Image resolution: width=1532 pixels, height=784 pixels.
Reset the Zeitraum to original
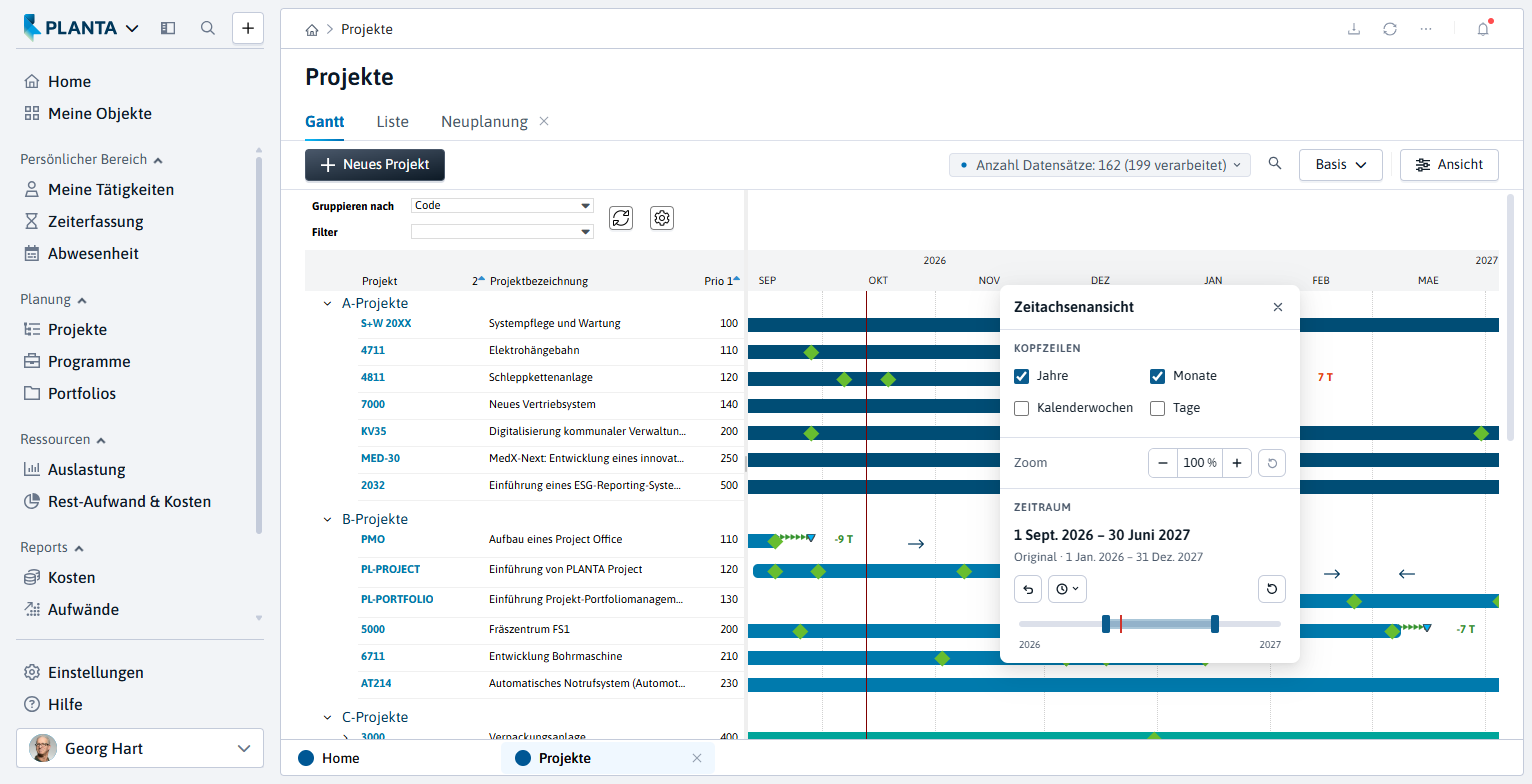coord(1272,589)
